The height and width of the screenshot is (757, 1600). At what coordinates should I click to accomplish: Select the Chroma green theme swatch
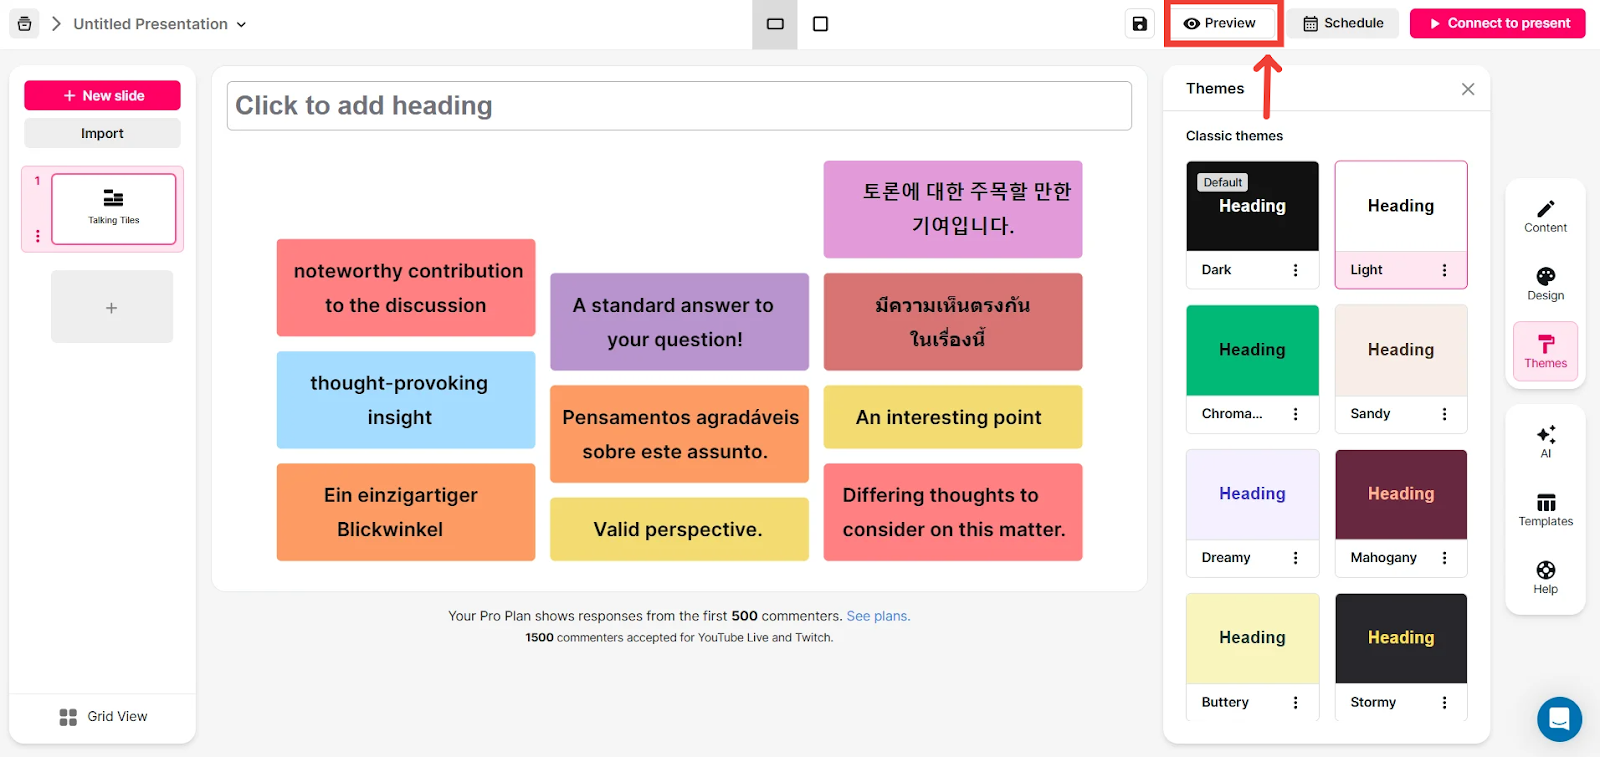tap(1252, 350)
